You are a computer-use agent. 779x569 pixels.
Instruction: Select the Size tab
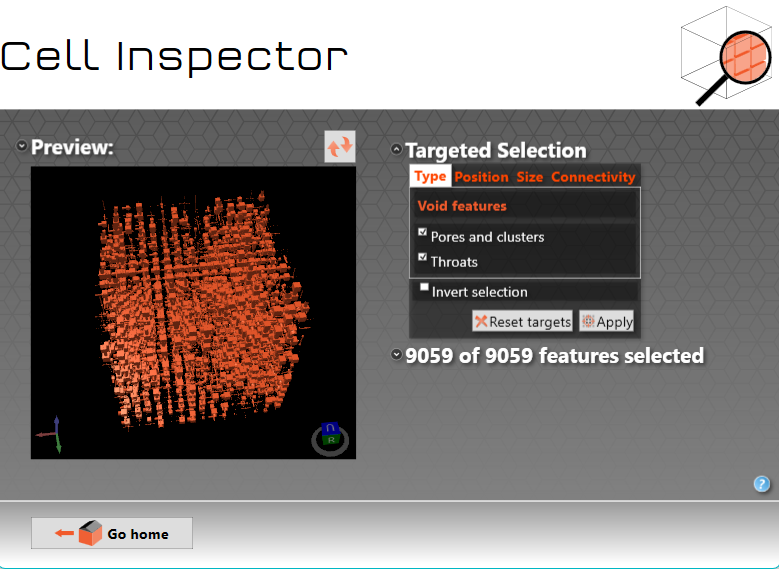pos(529,176)
